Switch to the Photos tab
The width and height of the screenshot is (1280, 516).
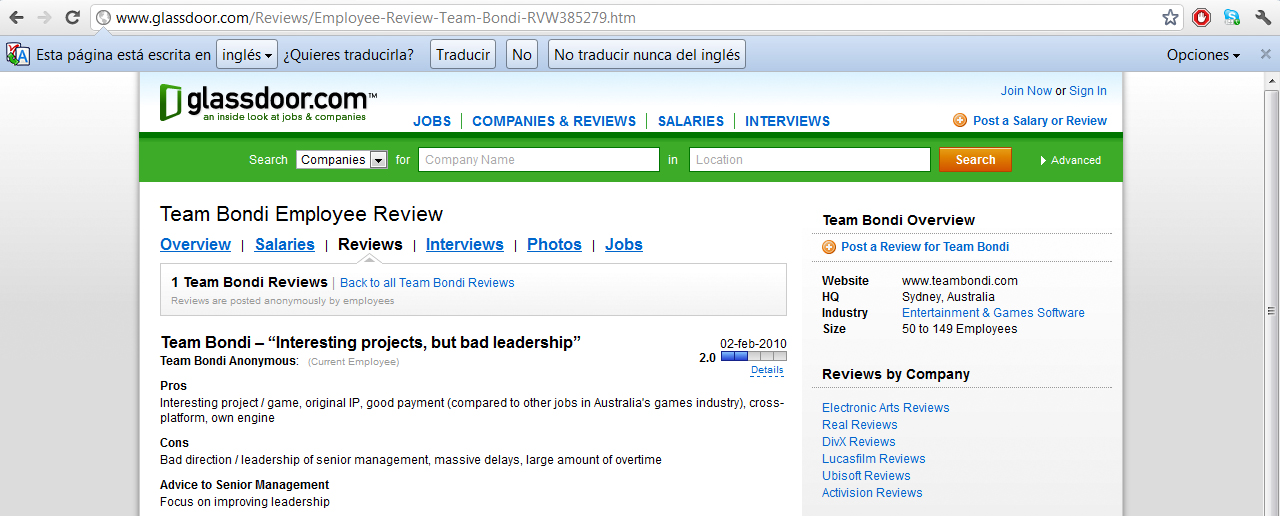coord(554,245)
